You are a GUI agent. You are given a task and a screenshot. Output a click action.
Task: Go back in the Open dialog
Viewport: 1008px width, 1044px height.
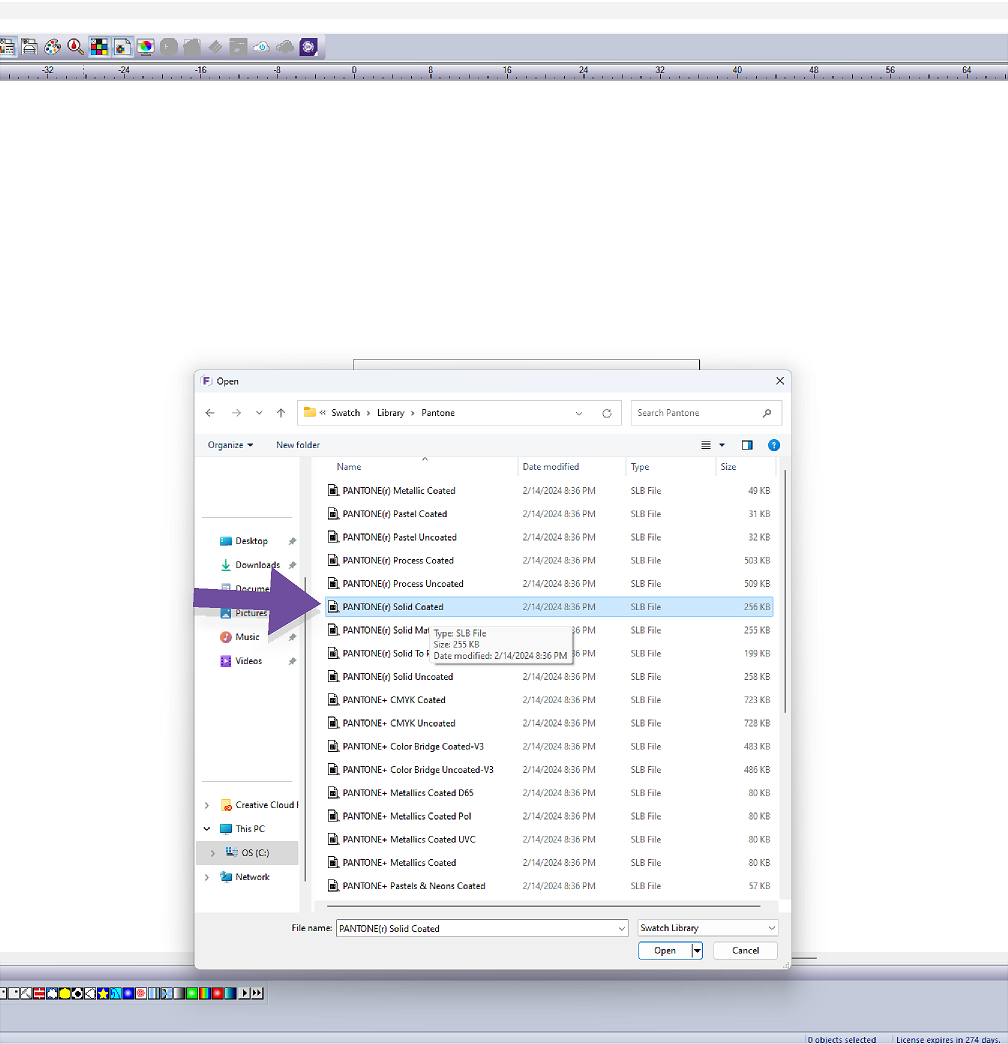[x=210, y=413]
